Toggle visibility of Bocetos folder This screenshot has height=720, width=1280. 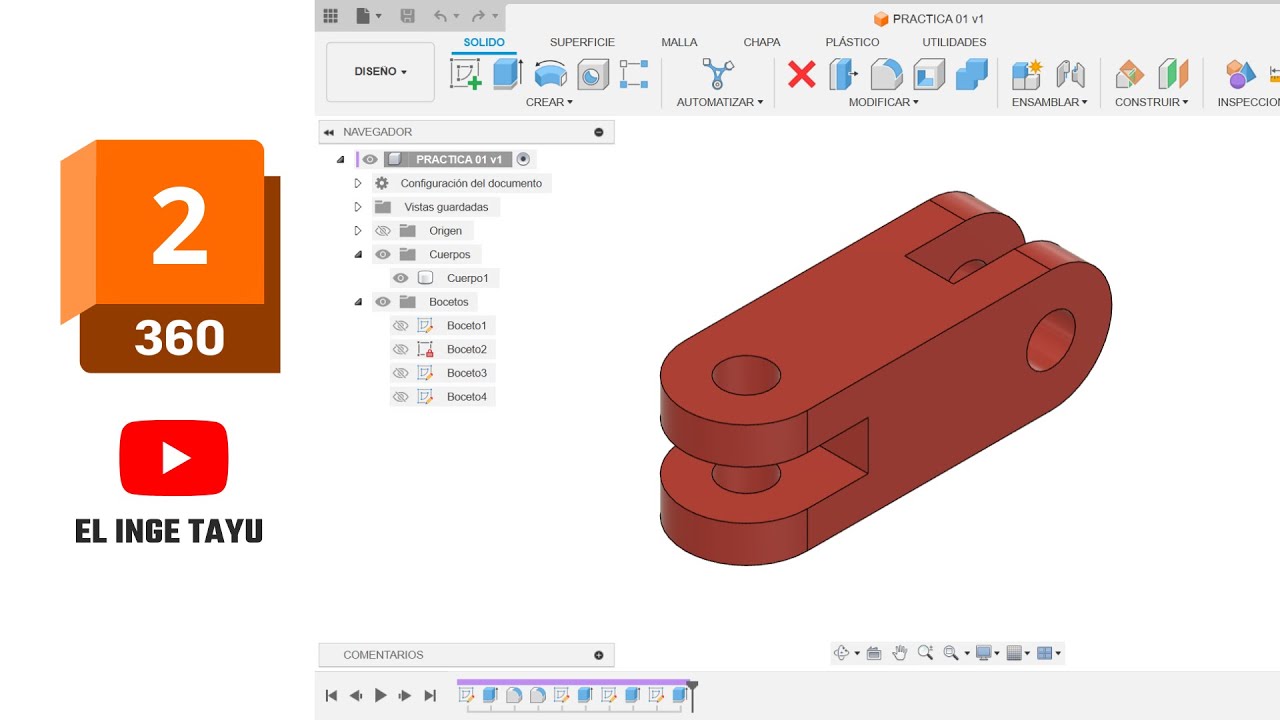pos(383,302)
